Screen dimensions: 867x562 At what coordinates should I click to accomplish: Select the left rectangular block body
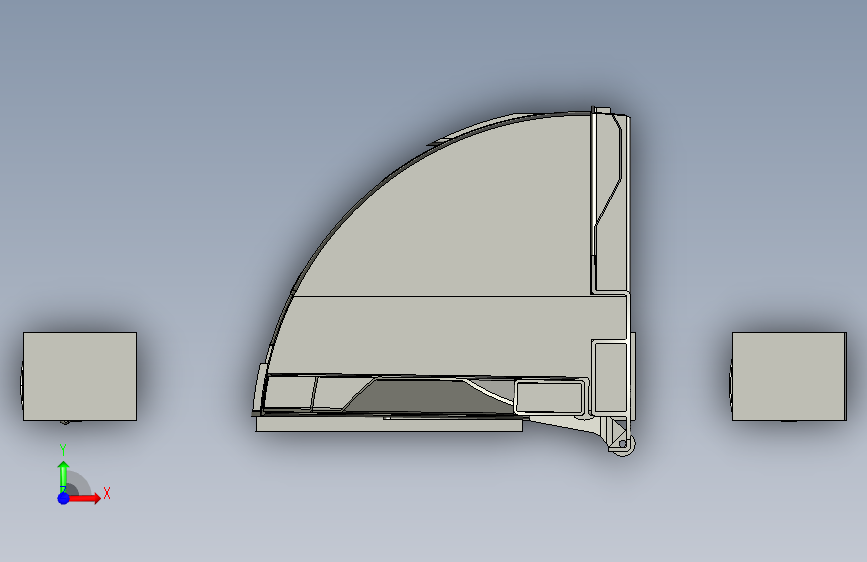click(80, 376)
